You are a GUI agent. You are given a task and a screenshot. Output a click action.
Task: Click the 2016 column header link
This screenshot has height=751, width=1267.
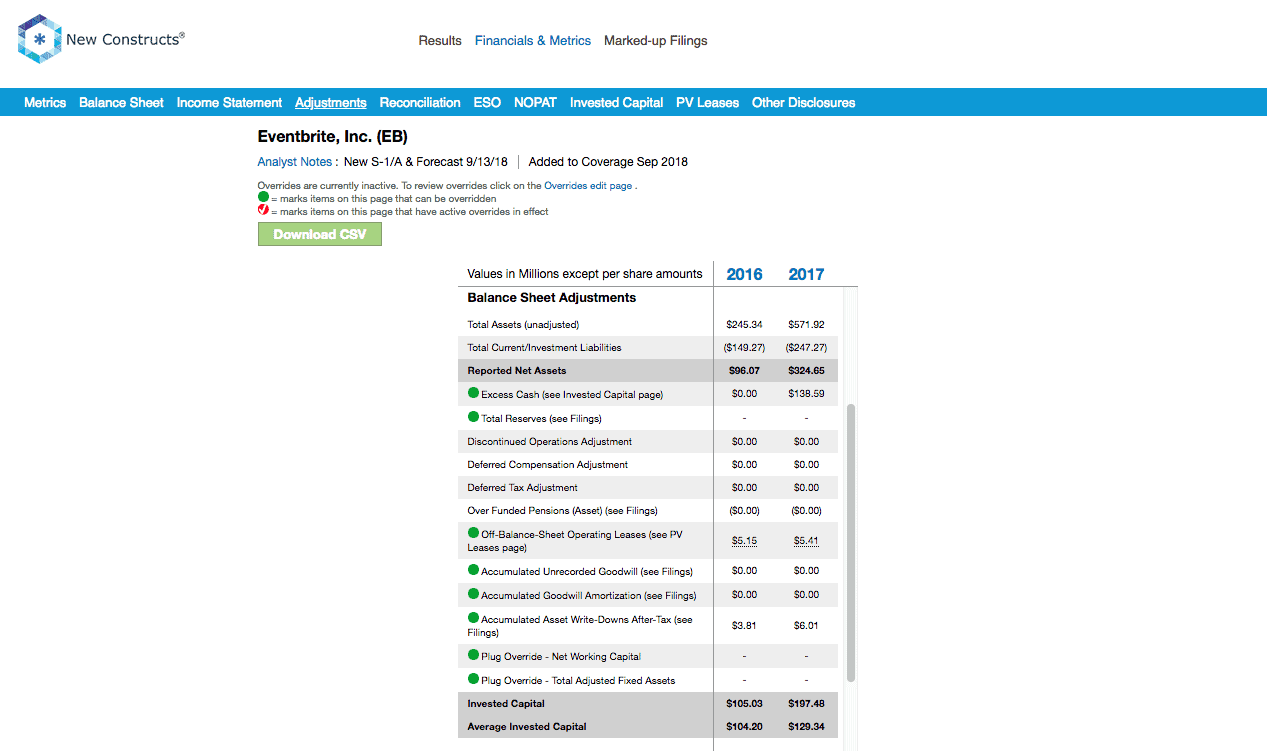[x=744, y=274]
